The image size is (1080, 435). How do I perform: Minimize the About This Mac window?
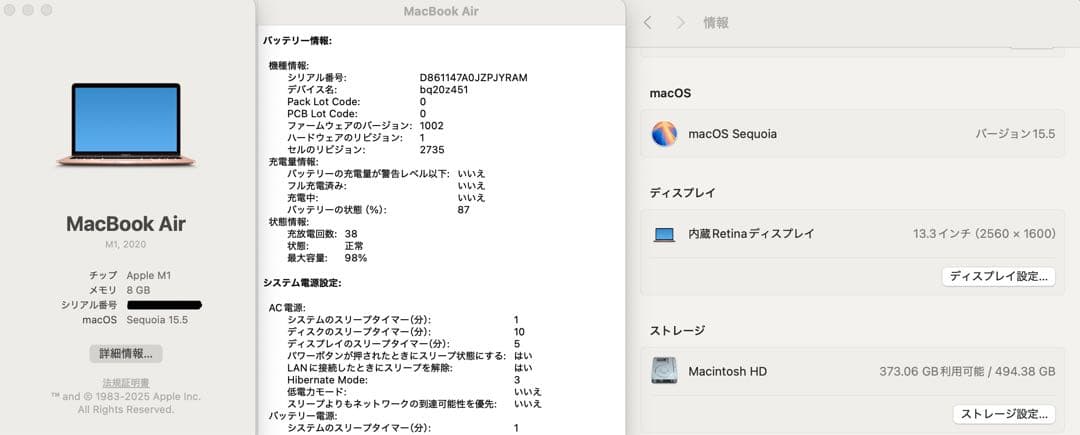pos(28,10)
